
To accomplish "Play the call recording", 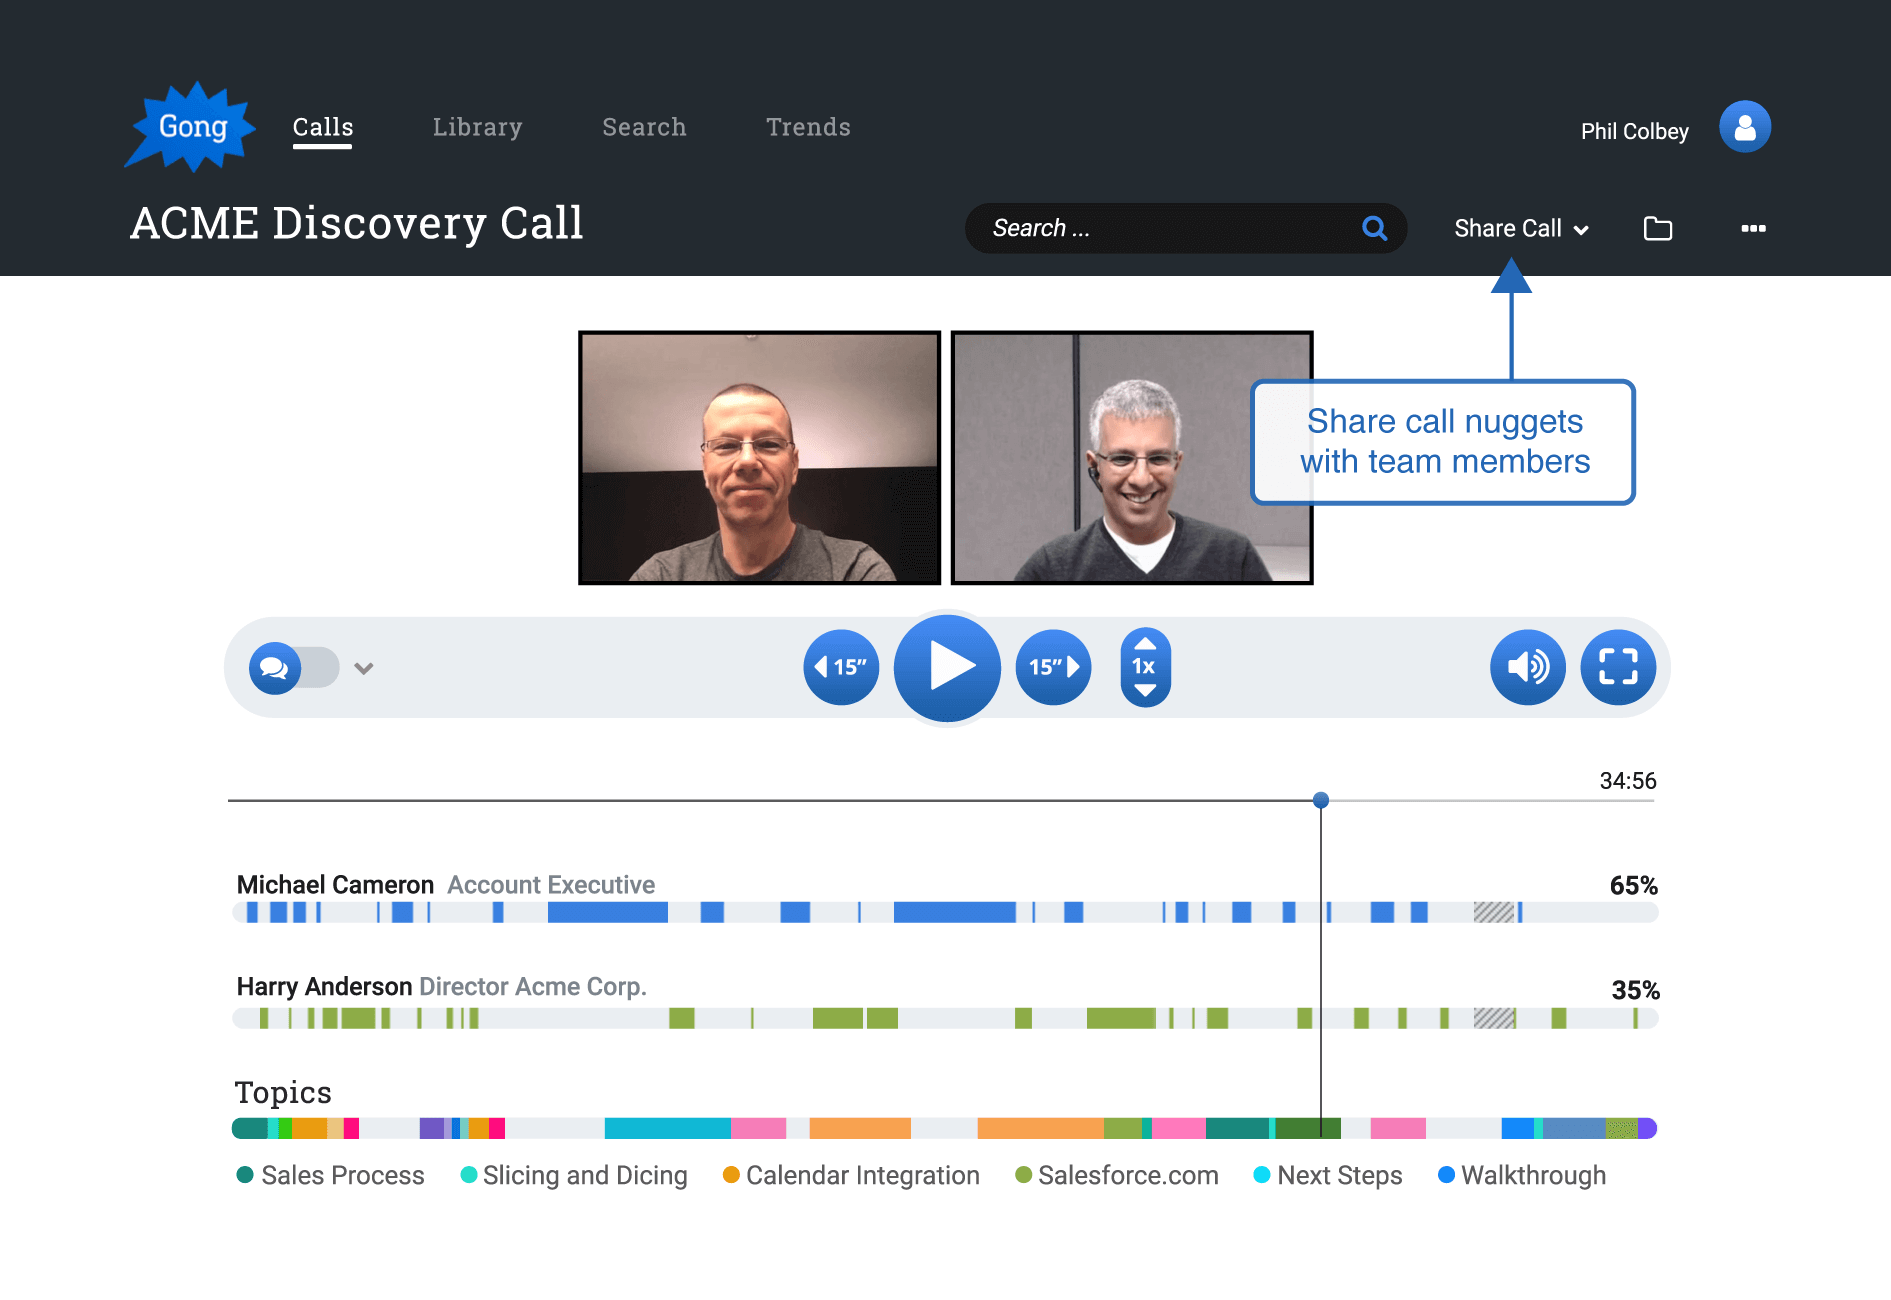I will 947,667.
